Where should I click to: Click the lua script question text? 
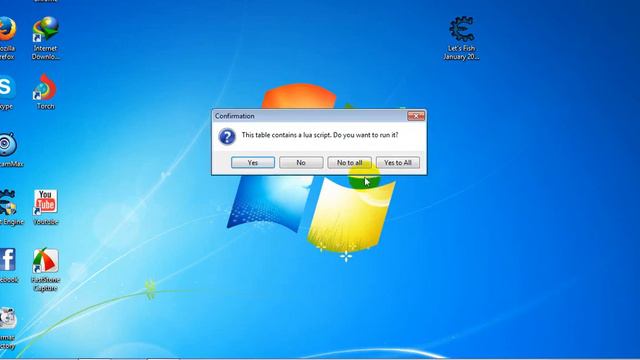[320, 135]
